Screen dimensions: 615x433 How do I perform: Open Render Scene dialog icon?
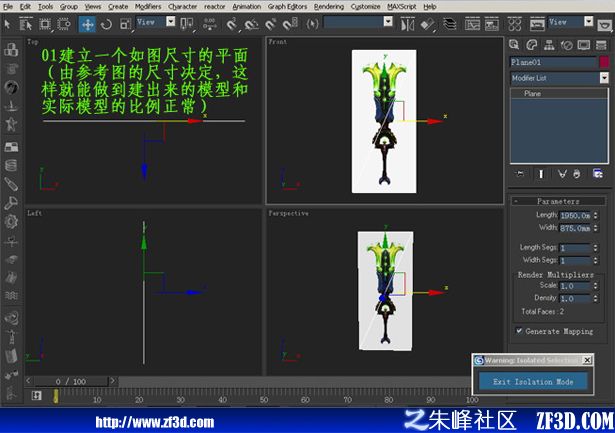[537, 24]
